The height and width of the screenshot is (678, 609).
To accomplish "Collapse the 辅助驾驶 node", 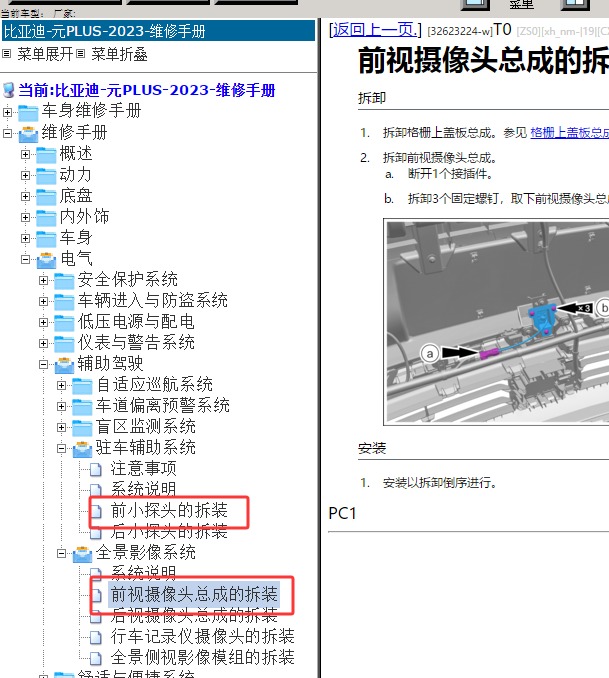I will [44, 365].
